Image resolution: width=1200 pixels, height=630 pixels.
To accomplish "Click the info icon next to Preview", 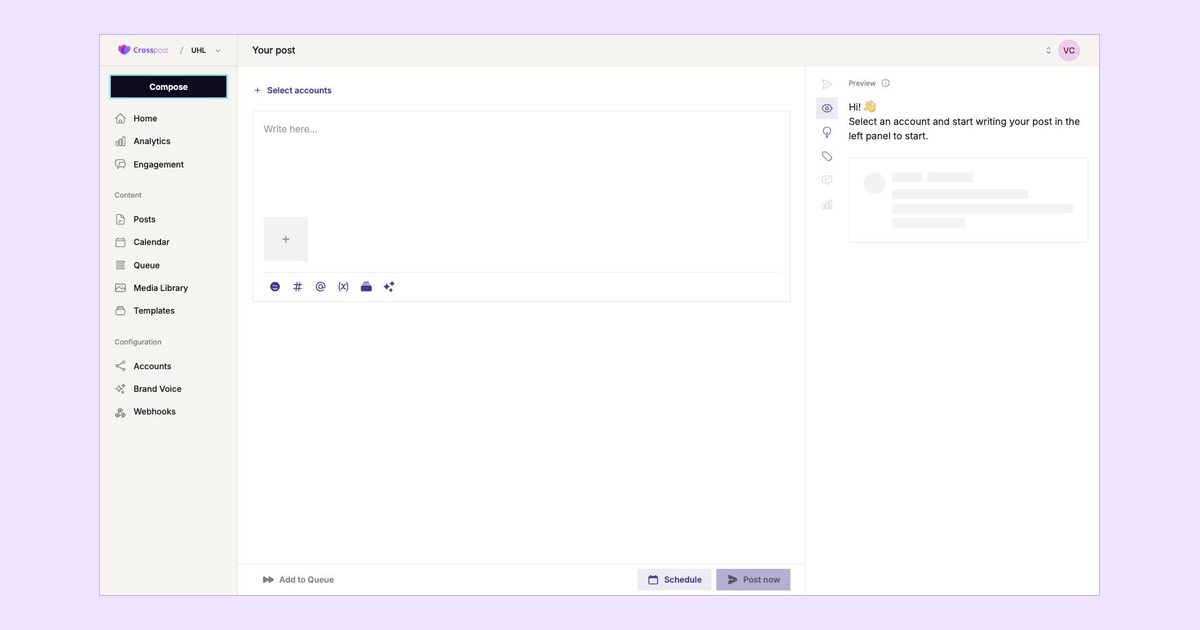I will pyautogui.click(x=886, y=83).
